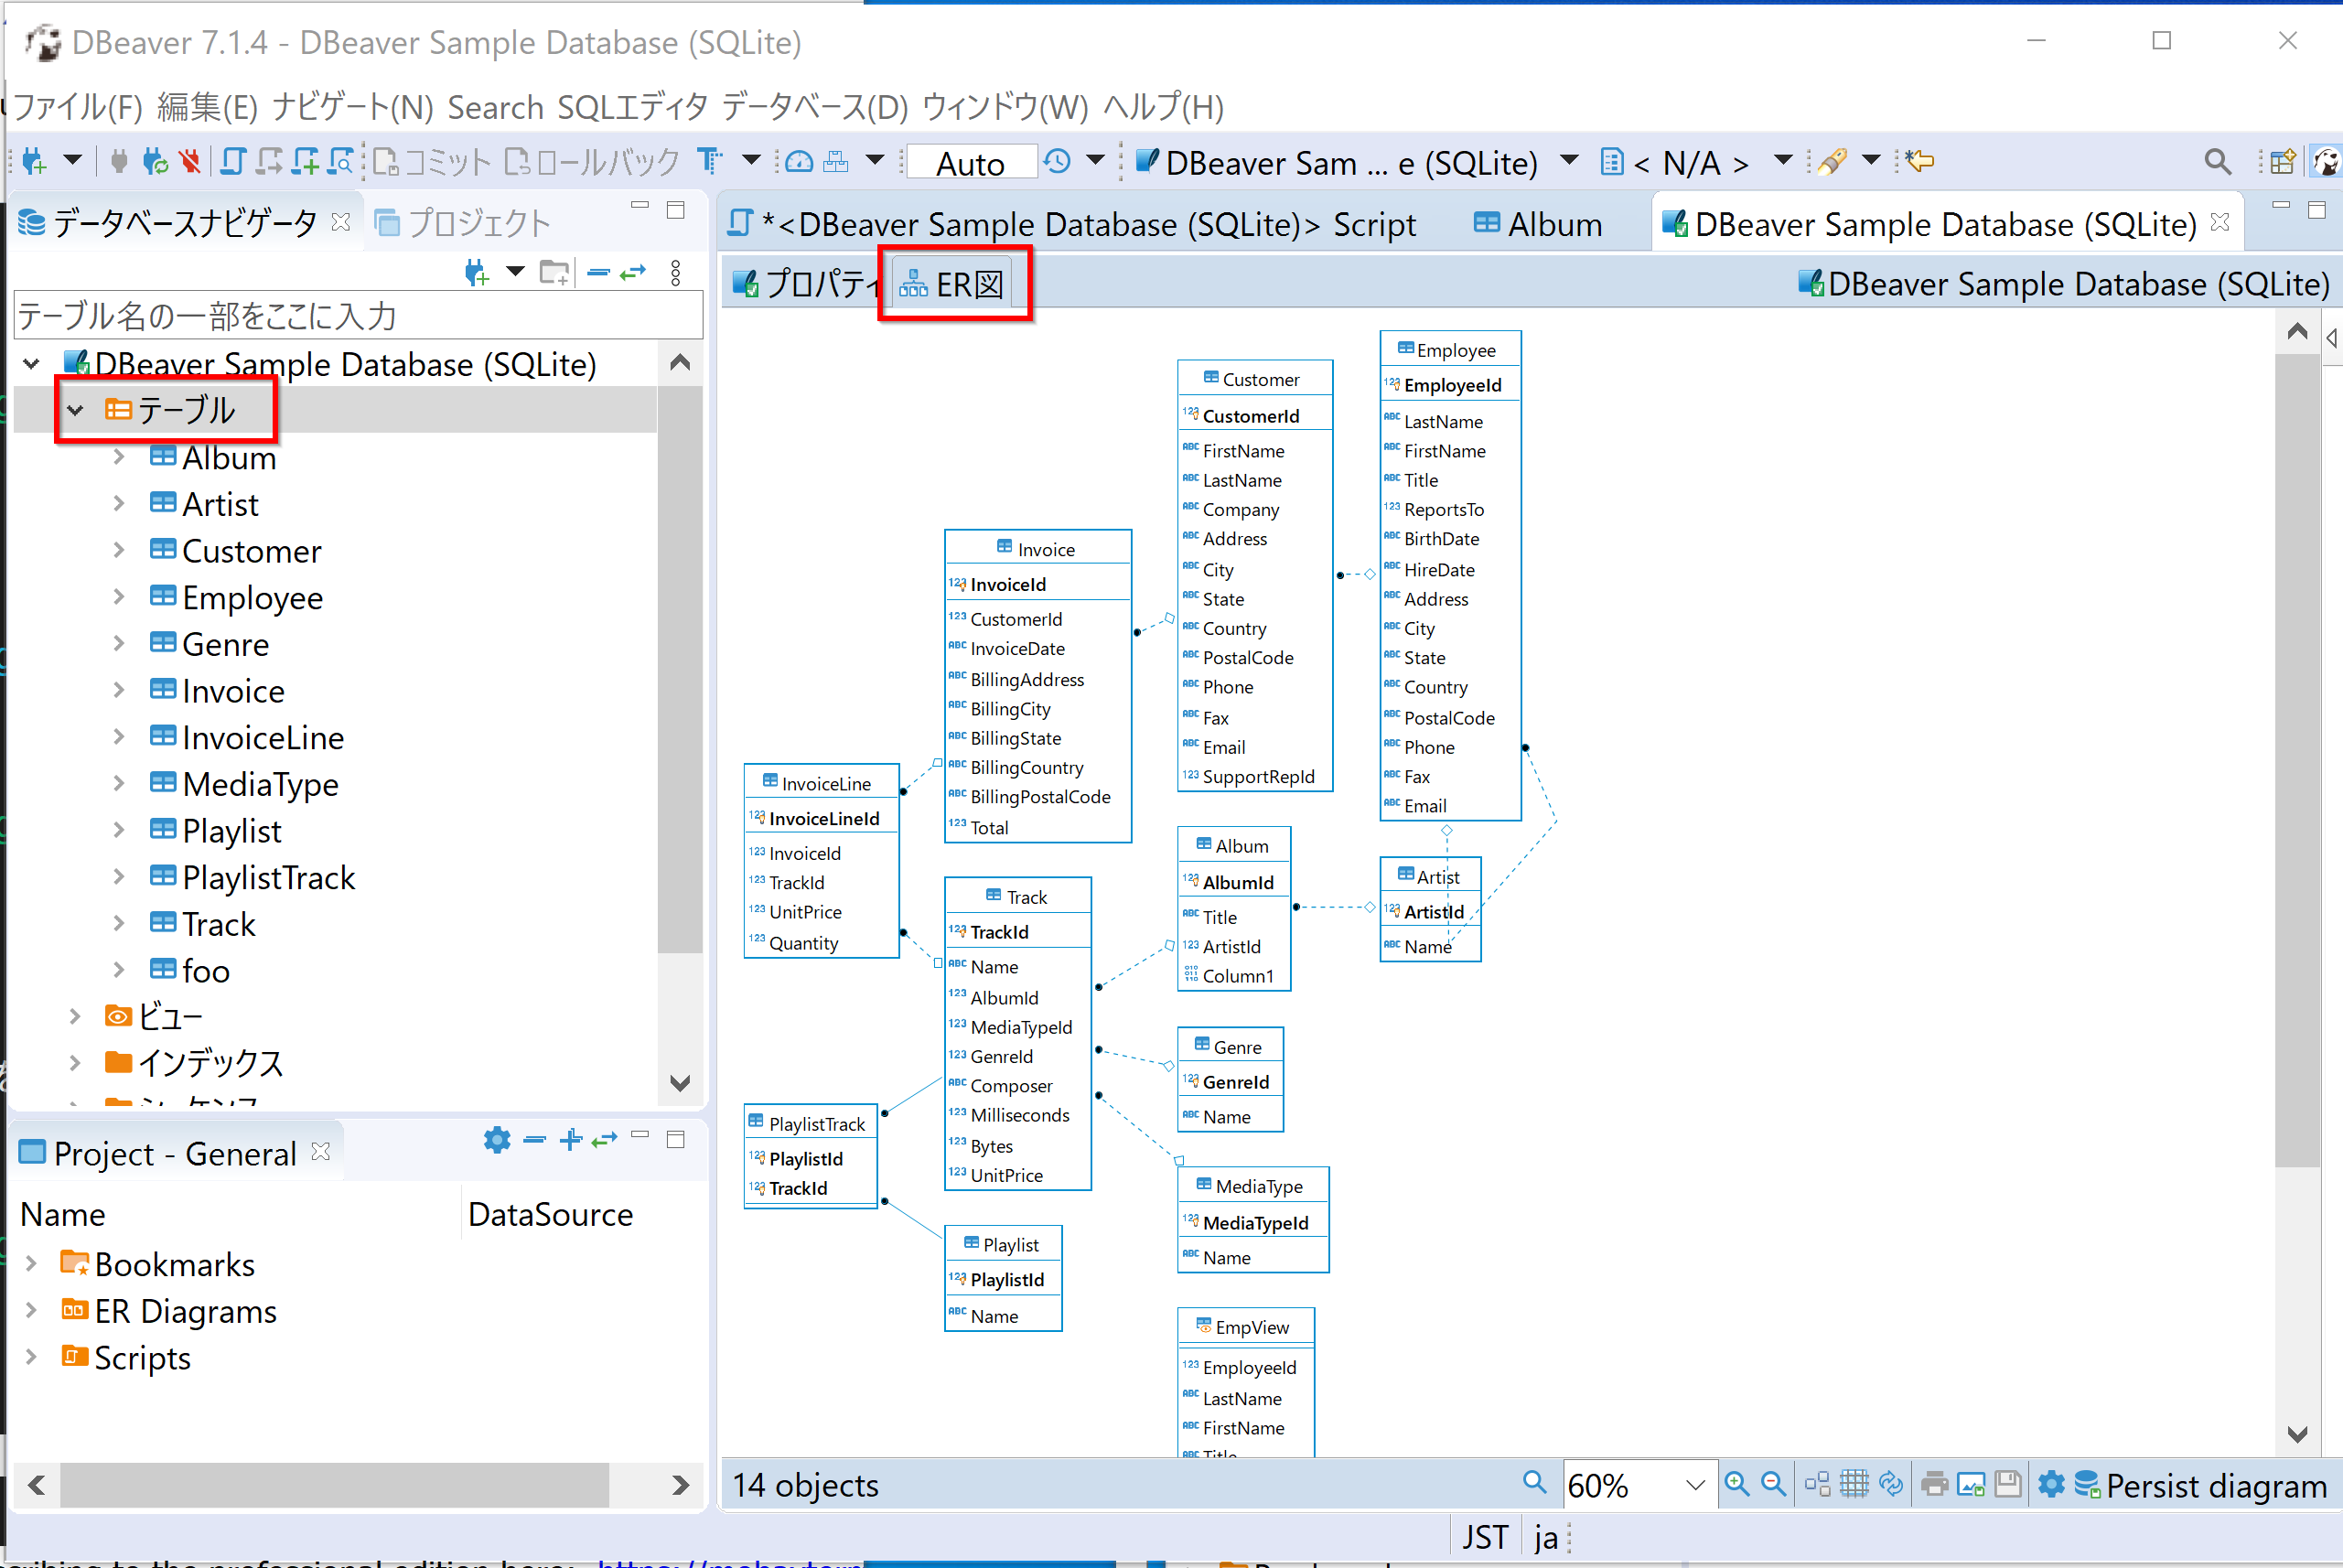2343x1568 pixels.
Task: Expand the Album table node
Action: pyautogui.click(x=119, y=457)
